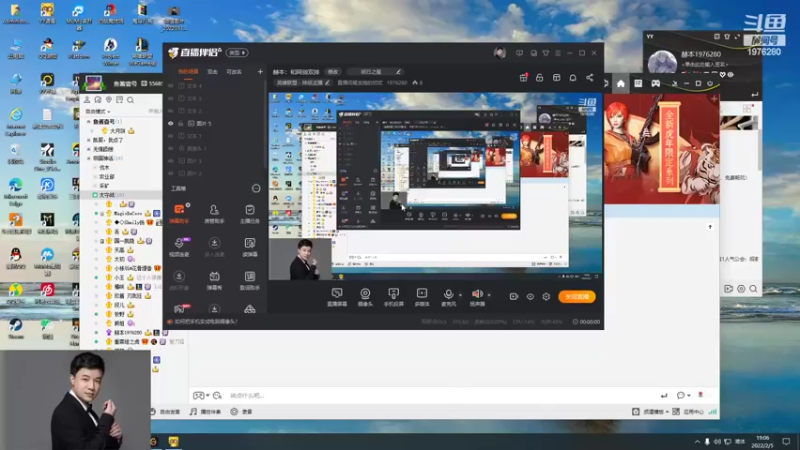
Task: Add the 摄像头 camera source
Action: (x=365, y=297)
